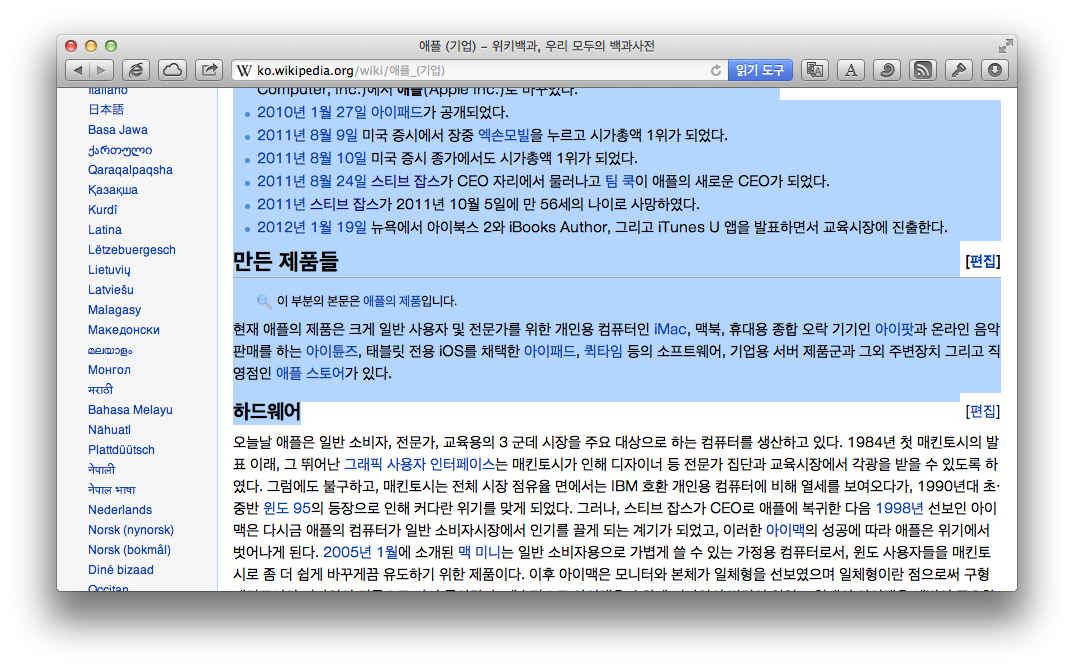
Task: Open the 2005년 1월 link
Action: click(x=360, y=551)
